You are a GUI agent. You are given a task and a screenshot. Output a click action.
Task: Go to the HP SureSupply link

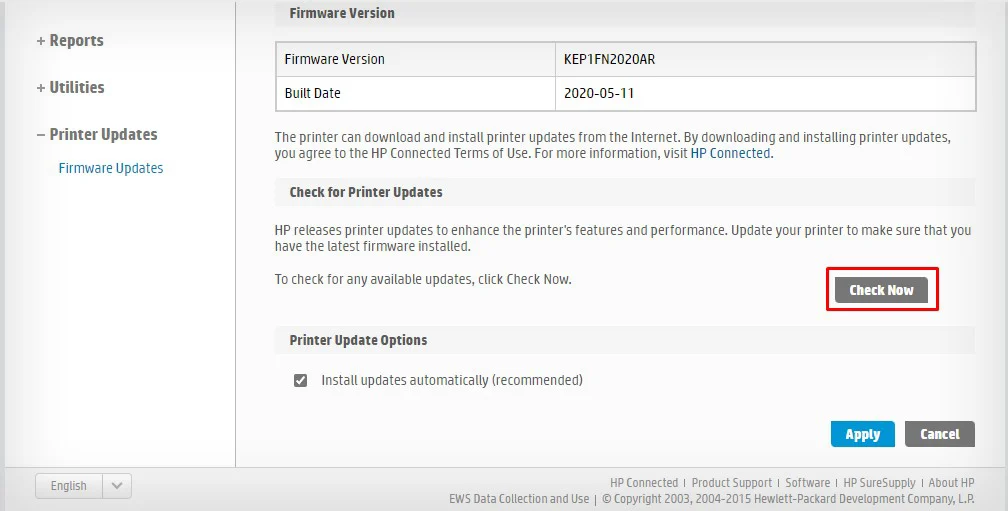880,482
